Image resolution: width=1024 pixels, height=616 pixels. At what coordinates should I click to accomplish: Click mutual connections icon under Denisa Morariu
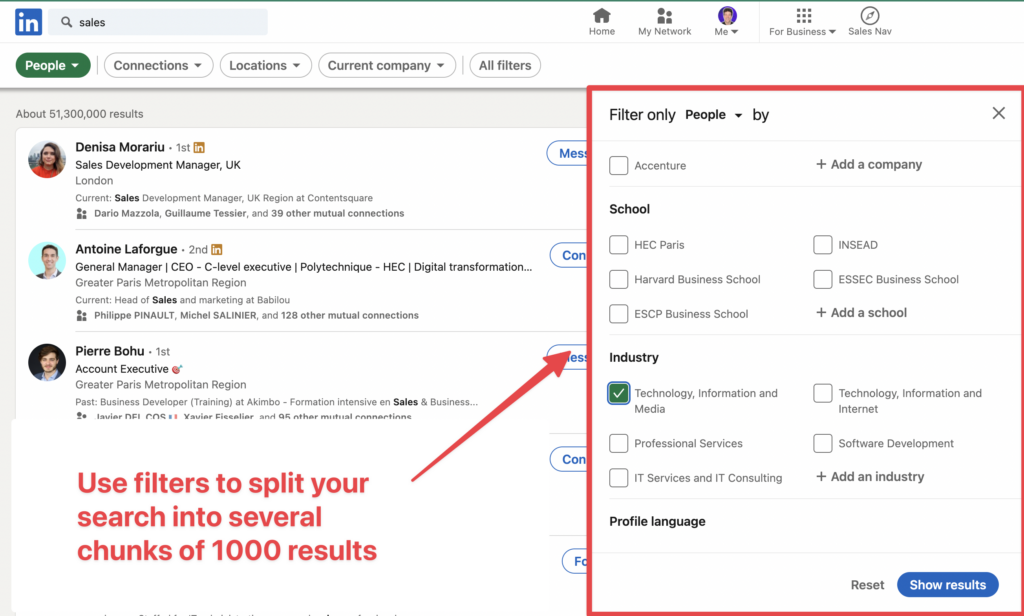(x=82, y=214)
